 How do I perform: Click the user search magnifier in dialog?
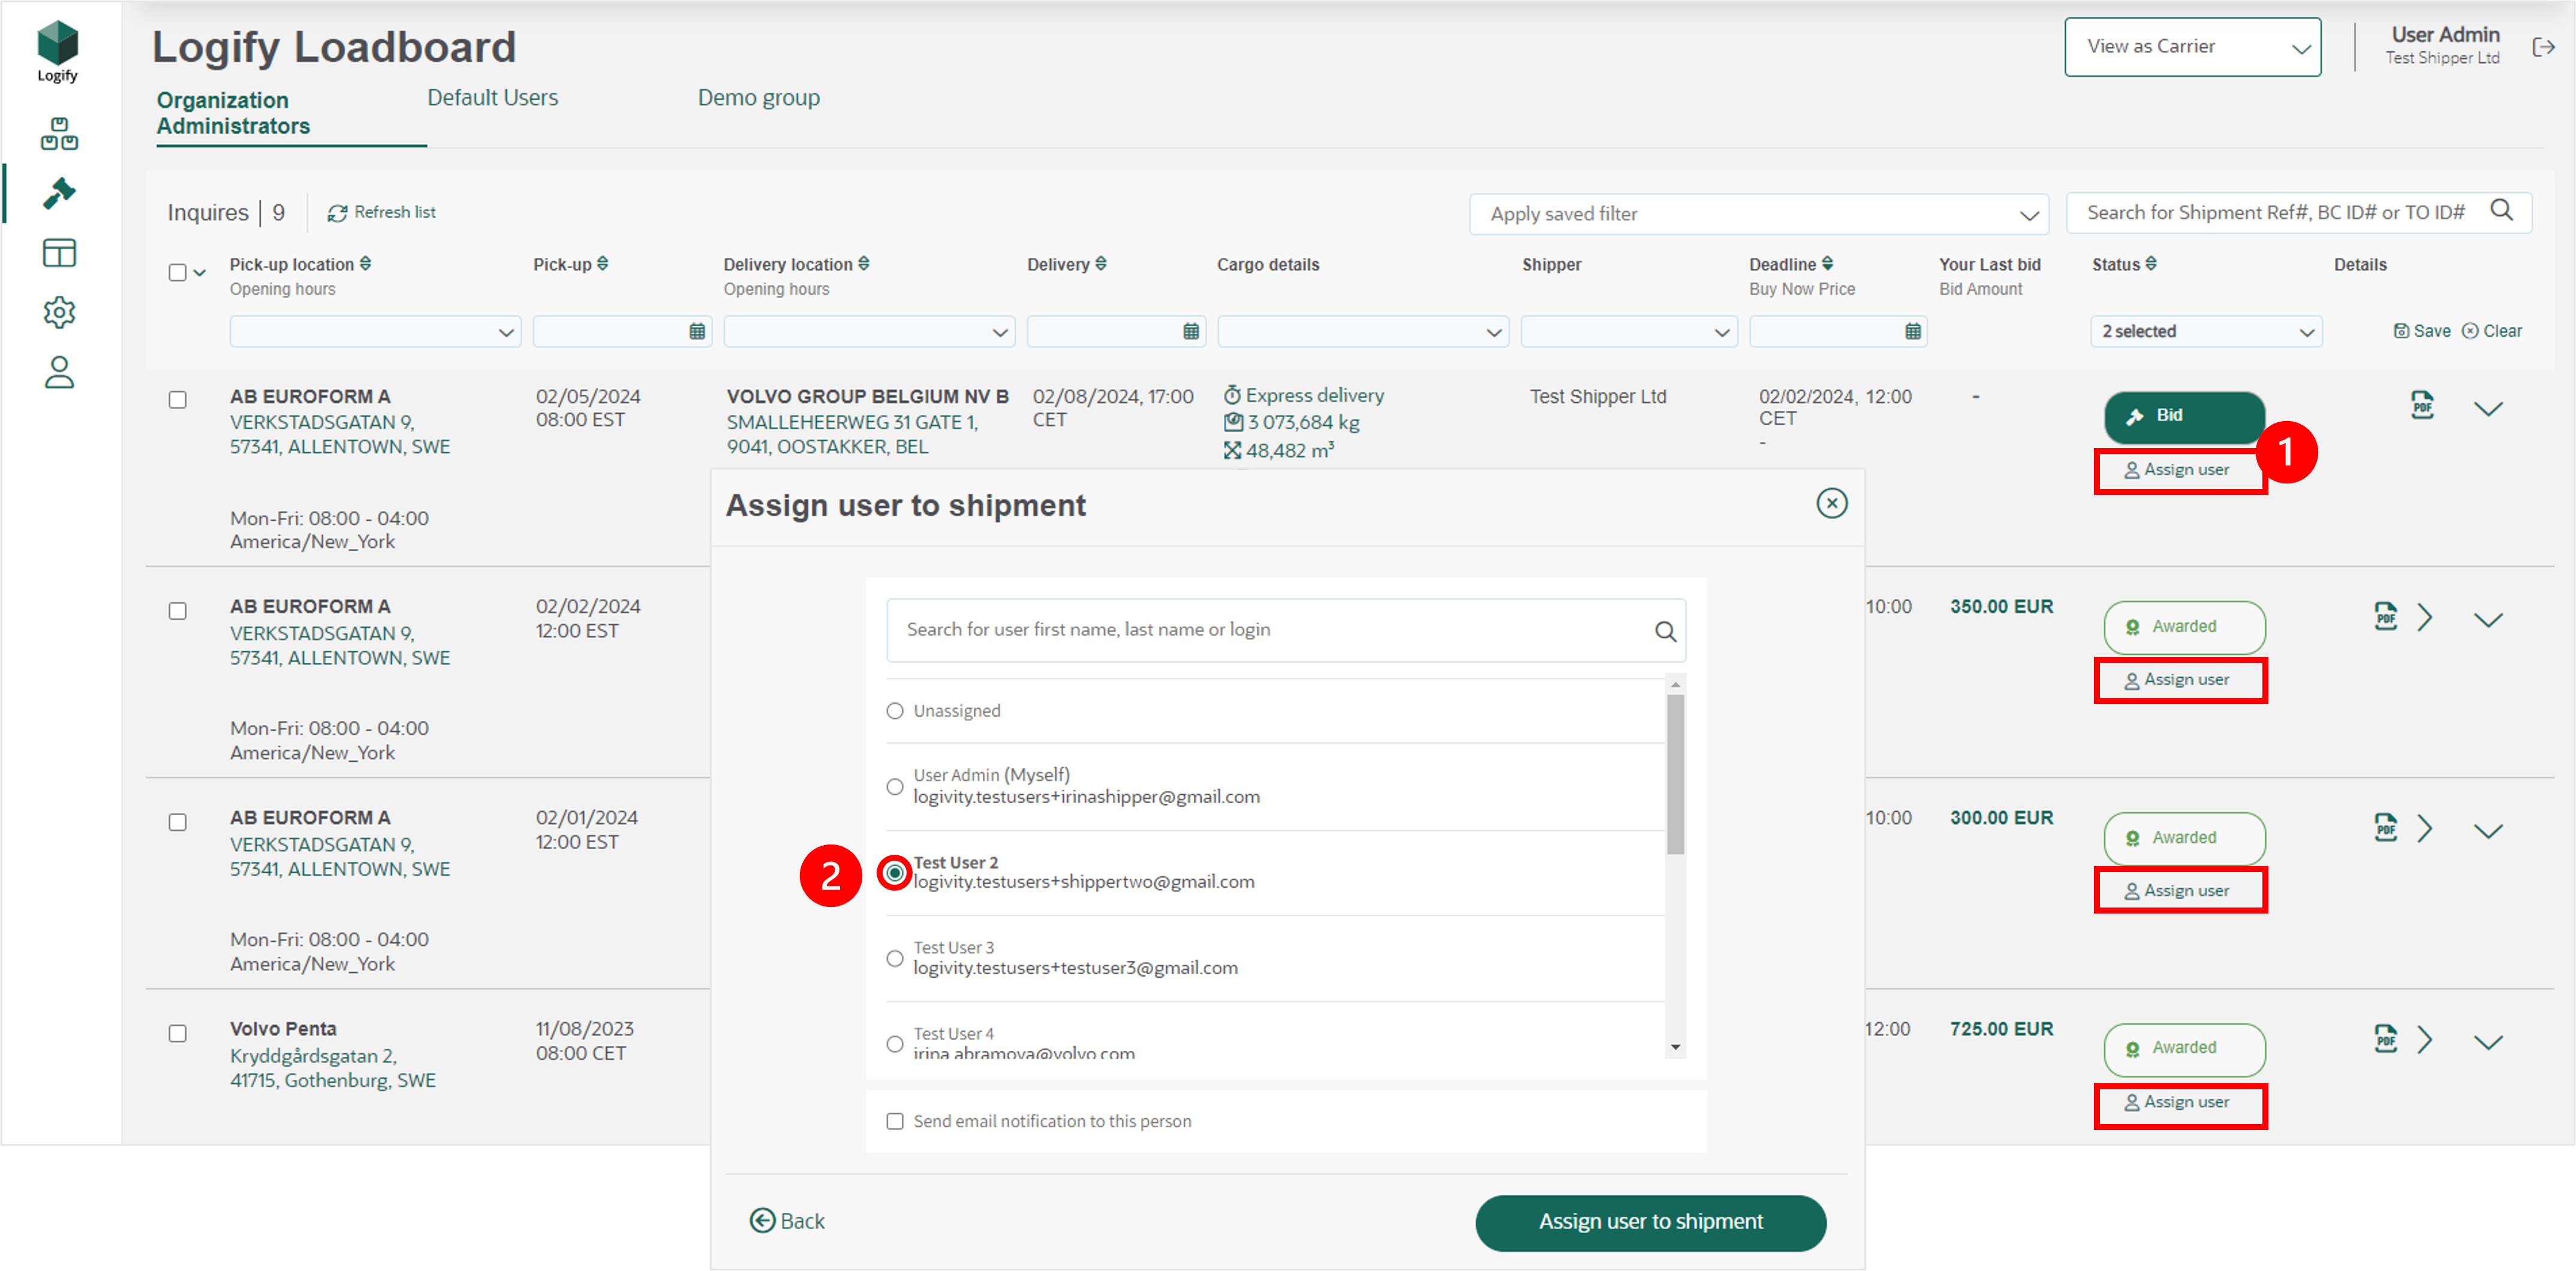click(1665, 632)
